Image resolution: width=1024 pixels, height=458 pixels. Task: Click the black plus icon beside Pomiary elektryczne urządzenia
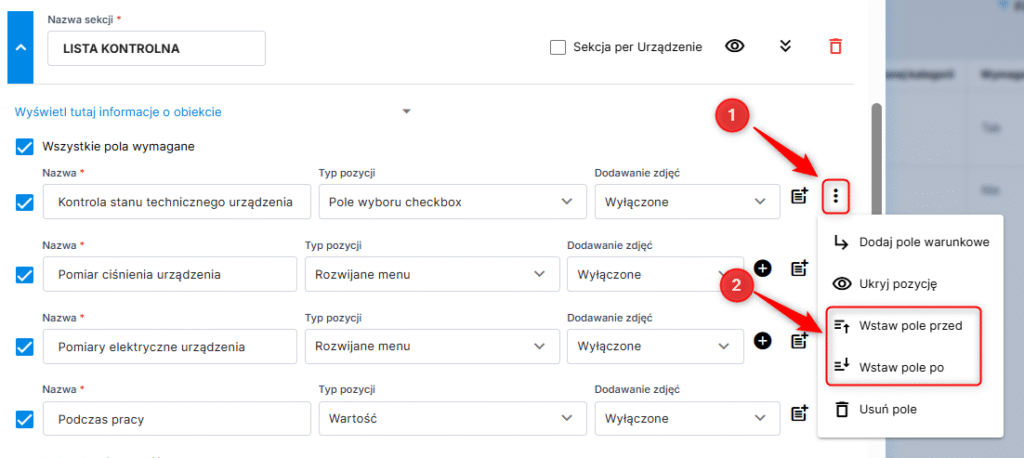pos(763,340)
